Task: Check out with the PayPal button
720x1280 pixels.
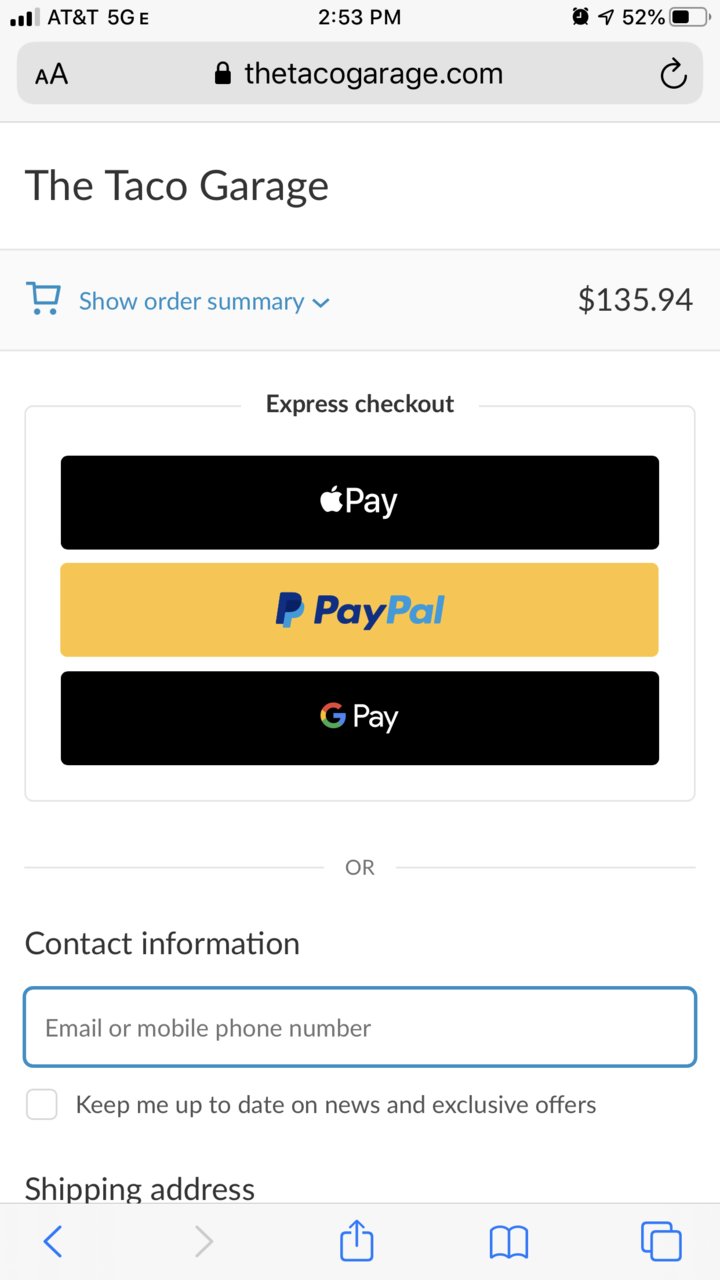Action: pos(360,610)
